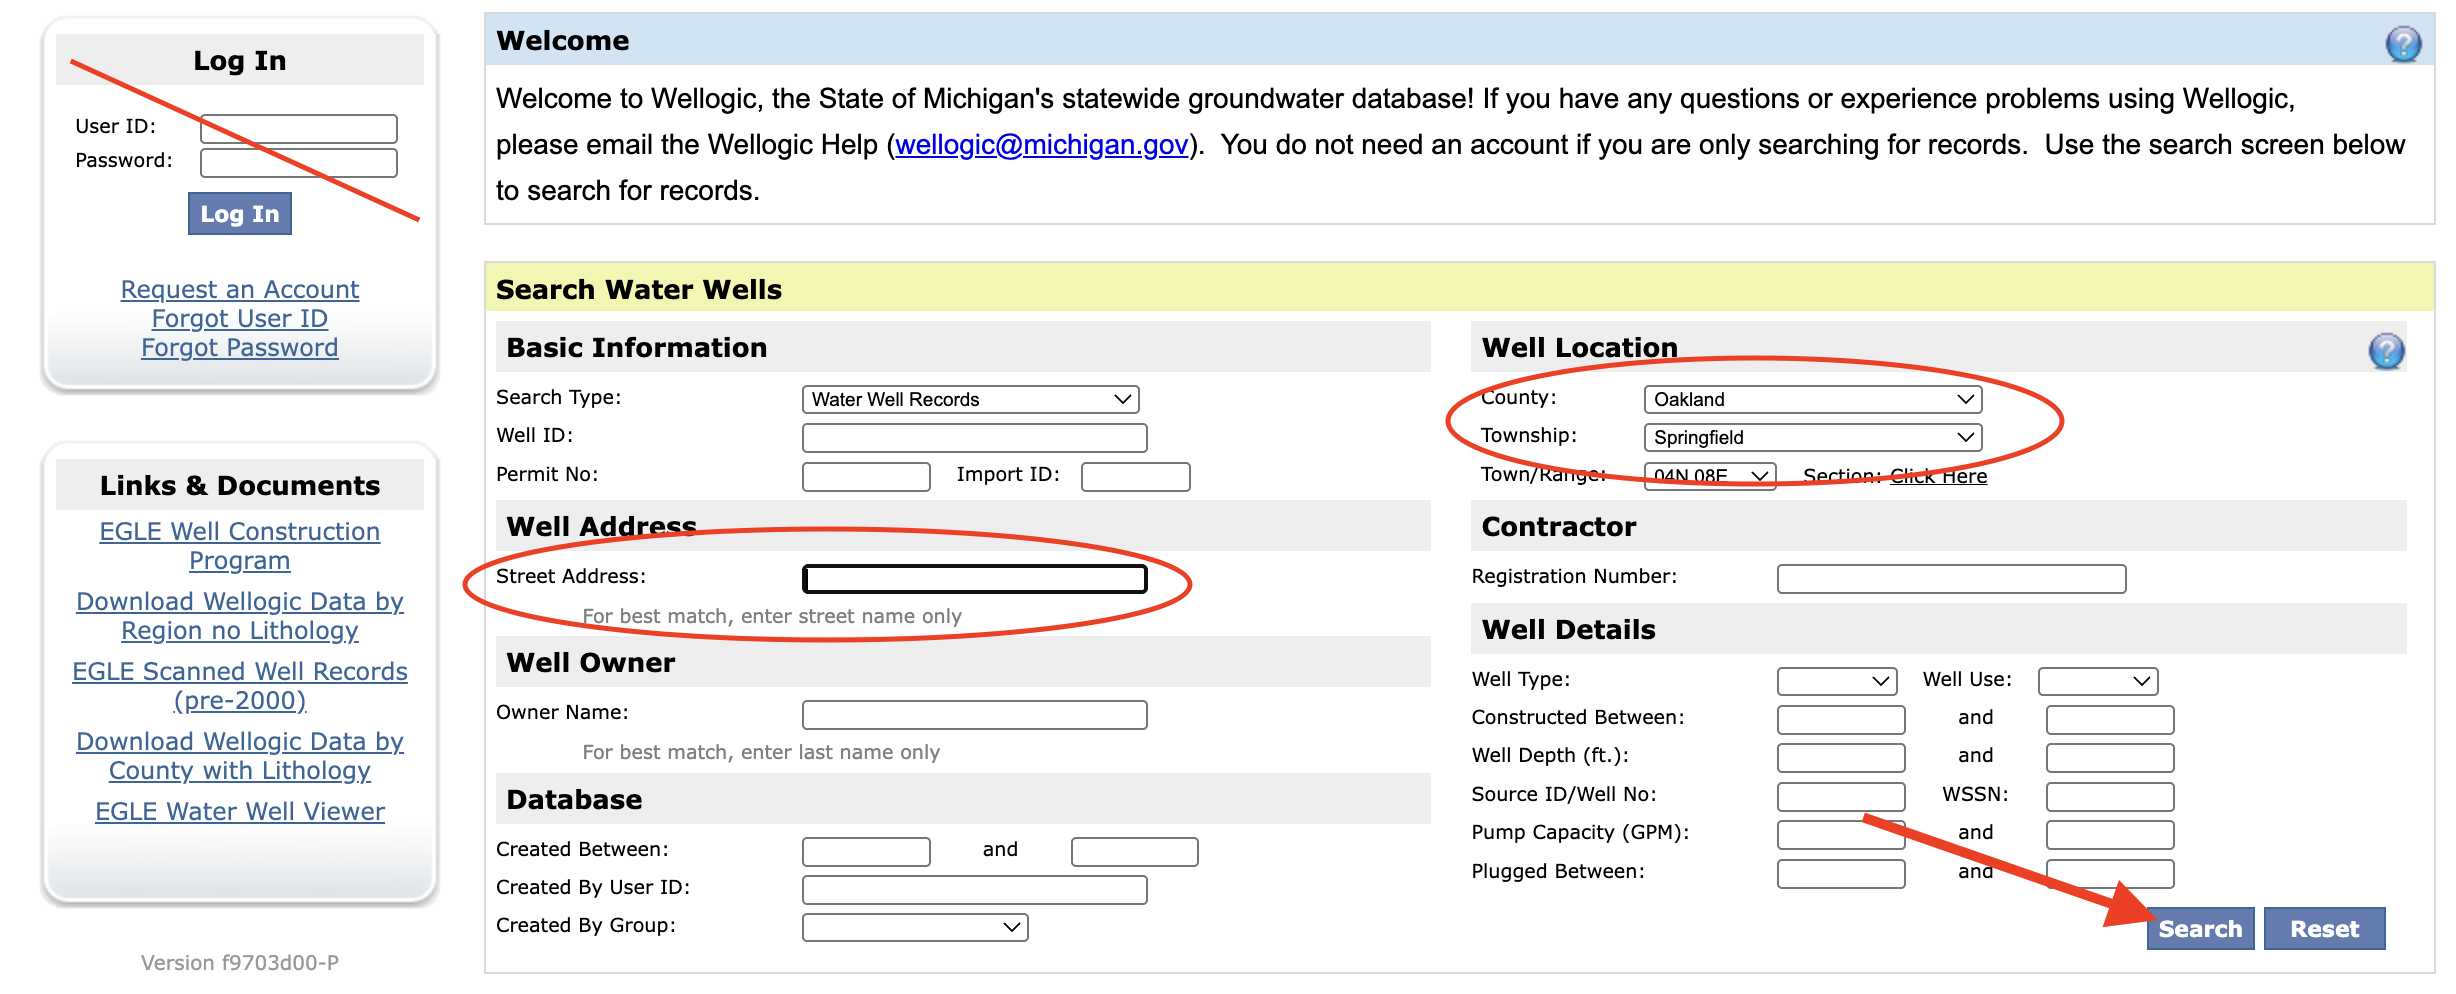Image resolution: width=2456 pixels, height=994 pixels.
Task: Open the Well Use dropdown
Action: click(x=2098, y=681)
